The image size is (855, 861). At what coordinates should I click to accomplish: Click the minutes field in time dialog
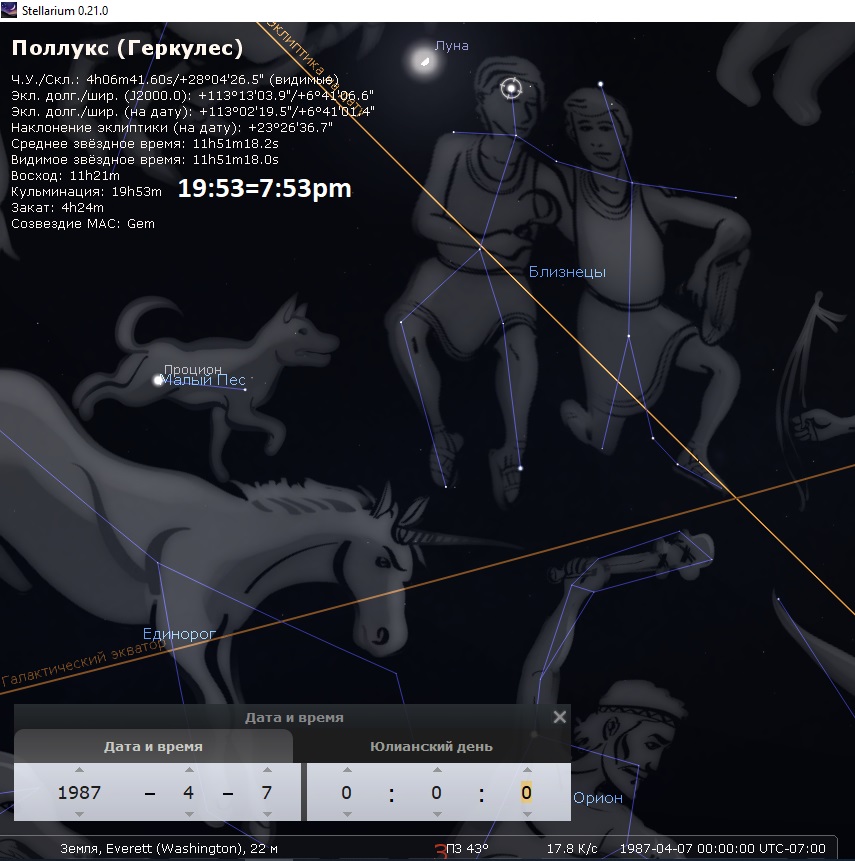click(x=437, y=792)
